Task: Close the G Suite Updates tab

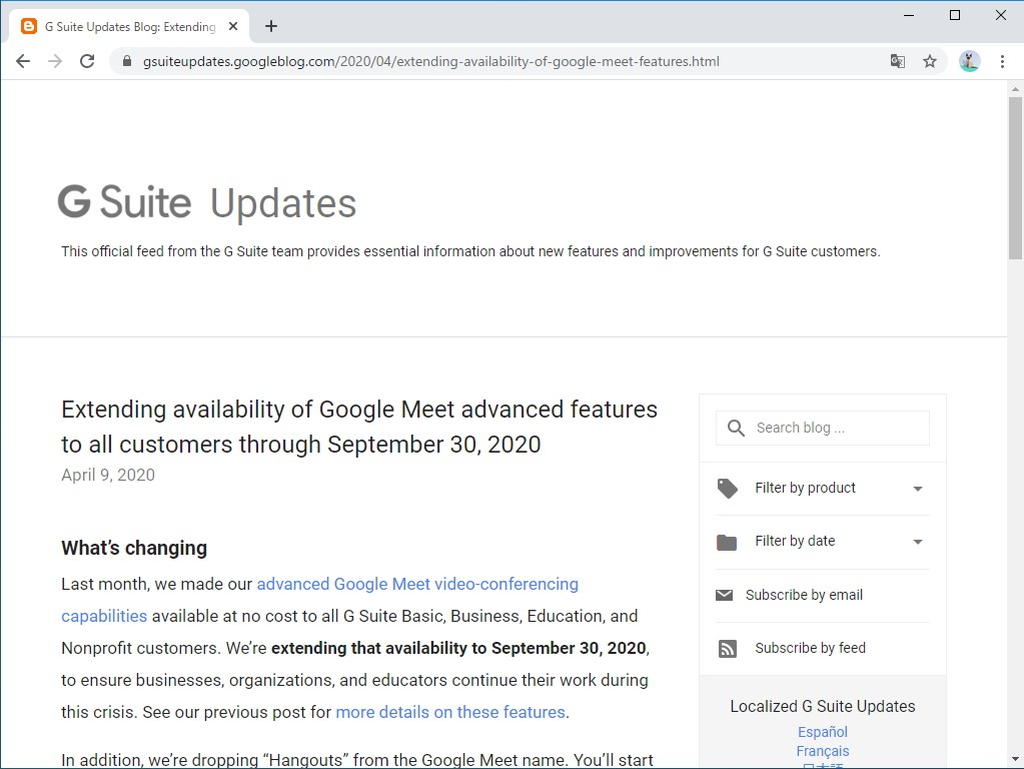Action: [233, 27]
